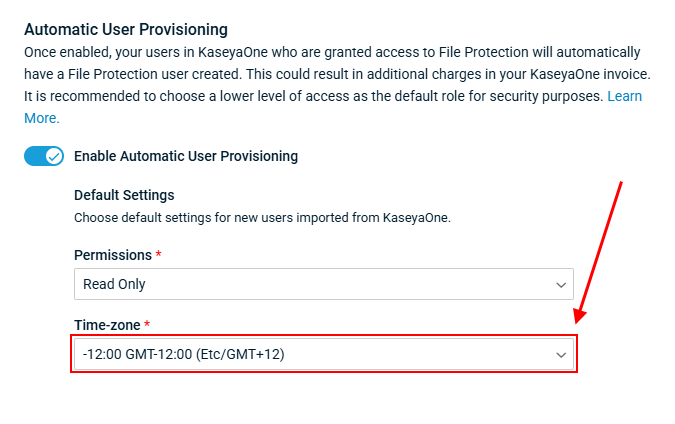Click the 'Choose default settings for new users' text
Image resolution: width=675 pixels, height=424 pixels.
coord(262,216)
